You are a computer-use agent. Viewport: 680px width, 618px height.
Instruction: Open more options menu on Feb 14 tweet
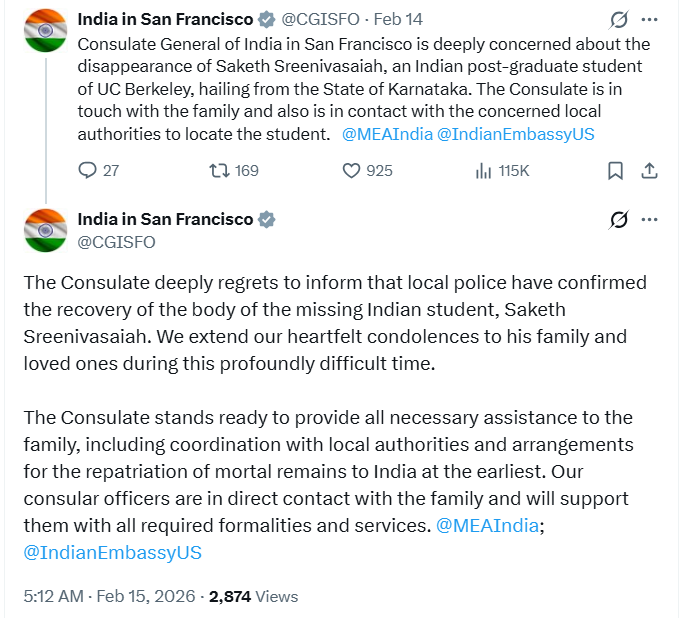(650, 20)
